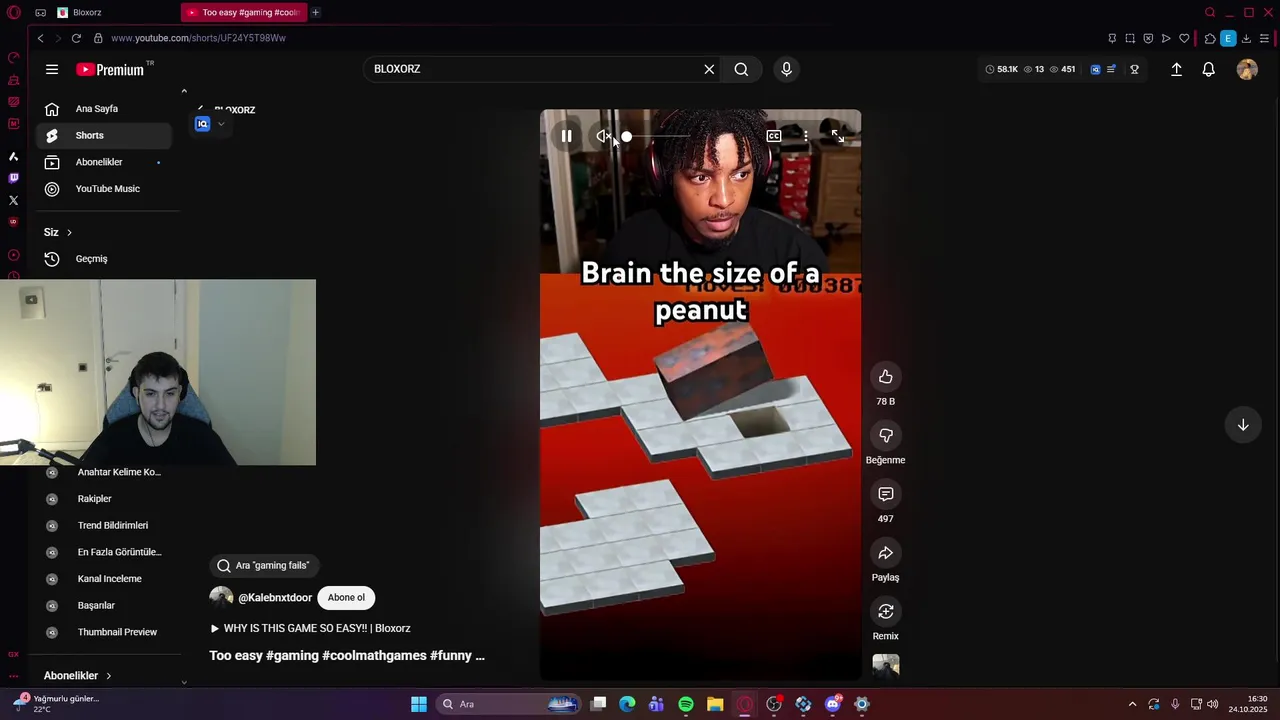The width and height of the screenshot is (1280, 720).
Task: Expand the Siz section
Action: [58, 232]
